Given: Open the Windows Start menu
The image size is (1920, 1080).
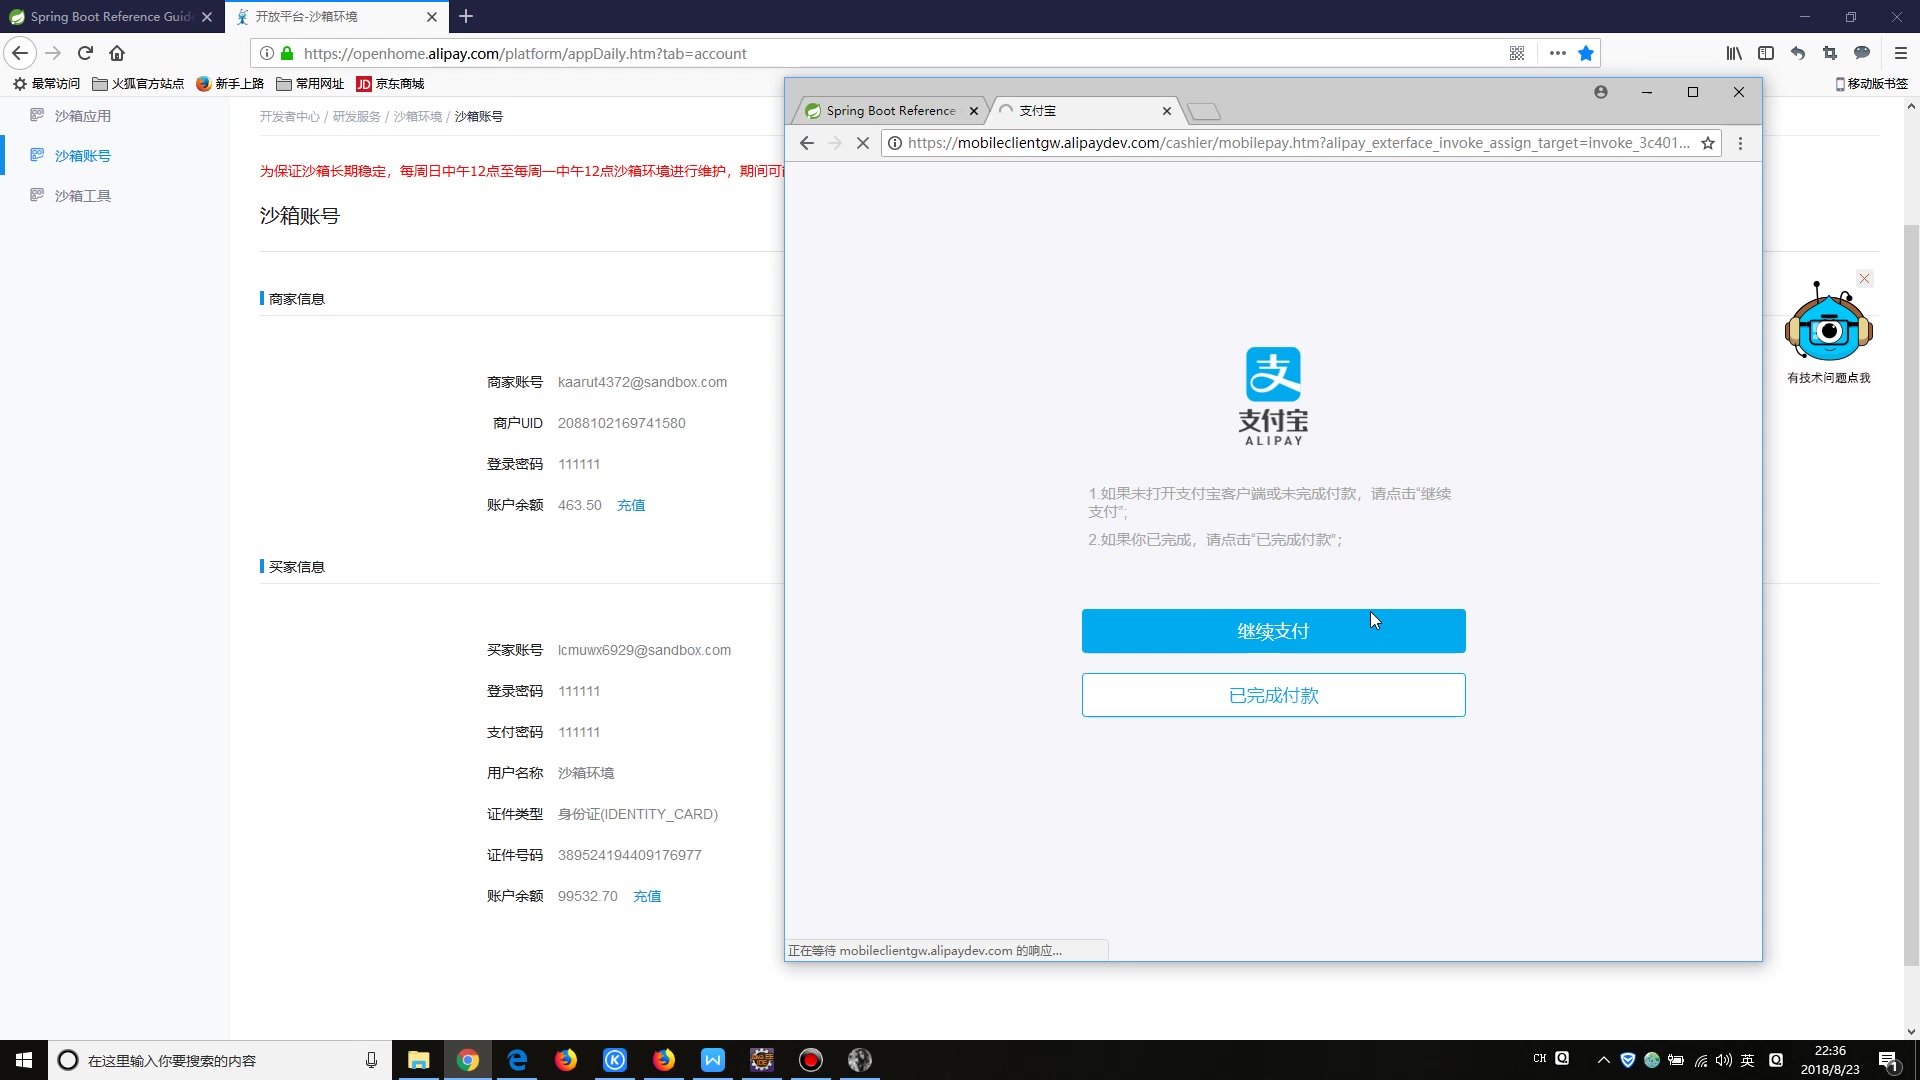Looking at the screenshot, I should coord(24,1060).
